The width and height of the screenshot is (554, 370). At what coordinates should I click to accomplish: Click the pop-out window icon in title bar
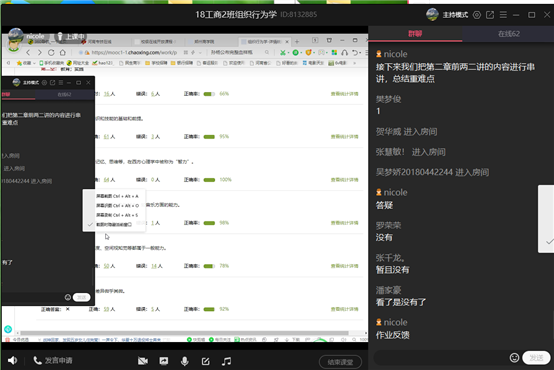[x=490, y=15]
